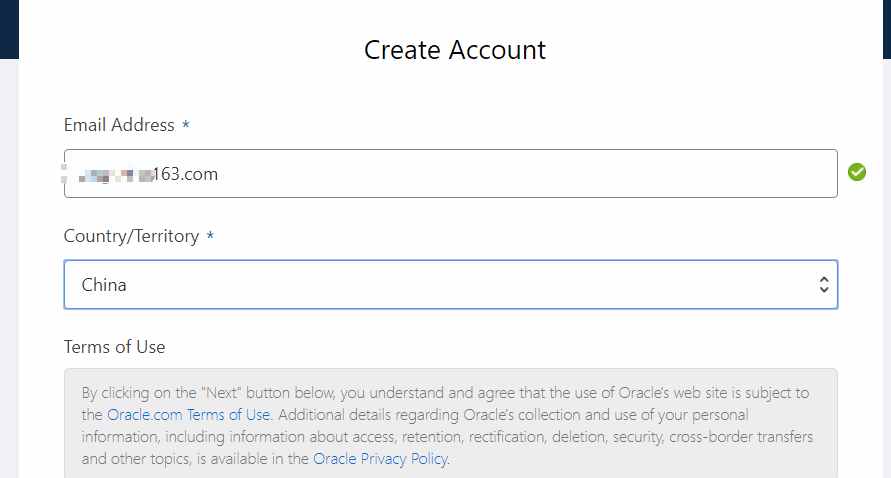
Task: Click the quoted "Next" word in terms text
Action: (x=222, y=393)
